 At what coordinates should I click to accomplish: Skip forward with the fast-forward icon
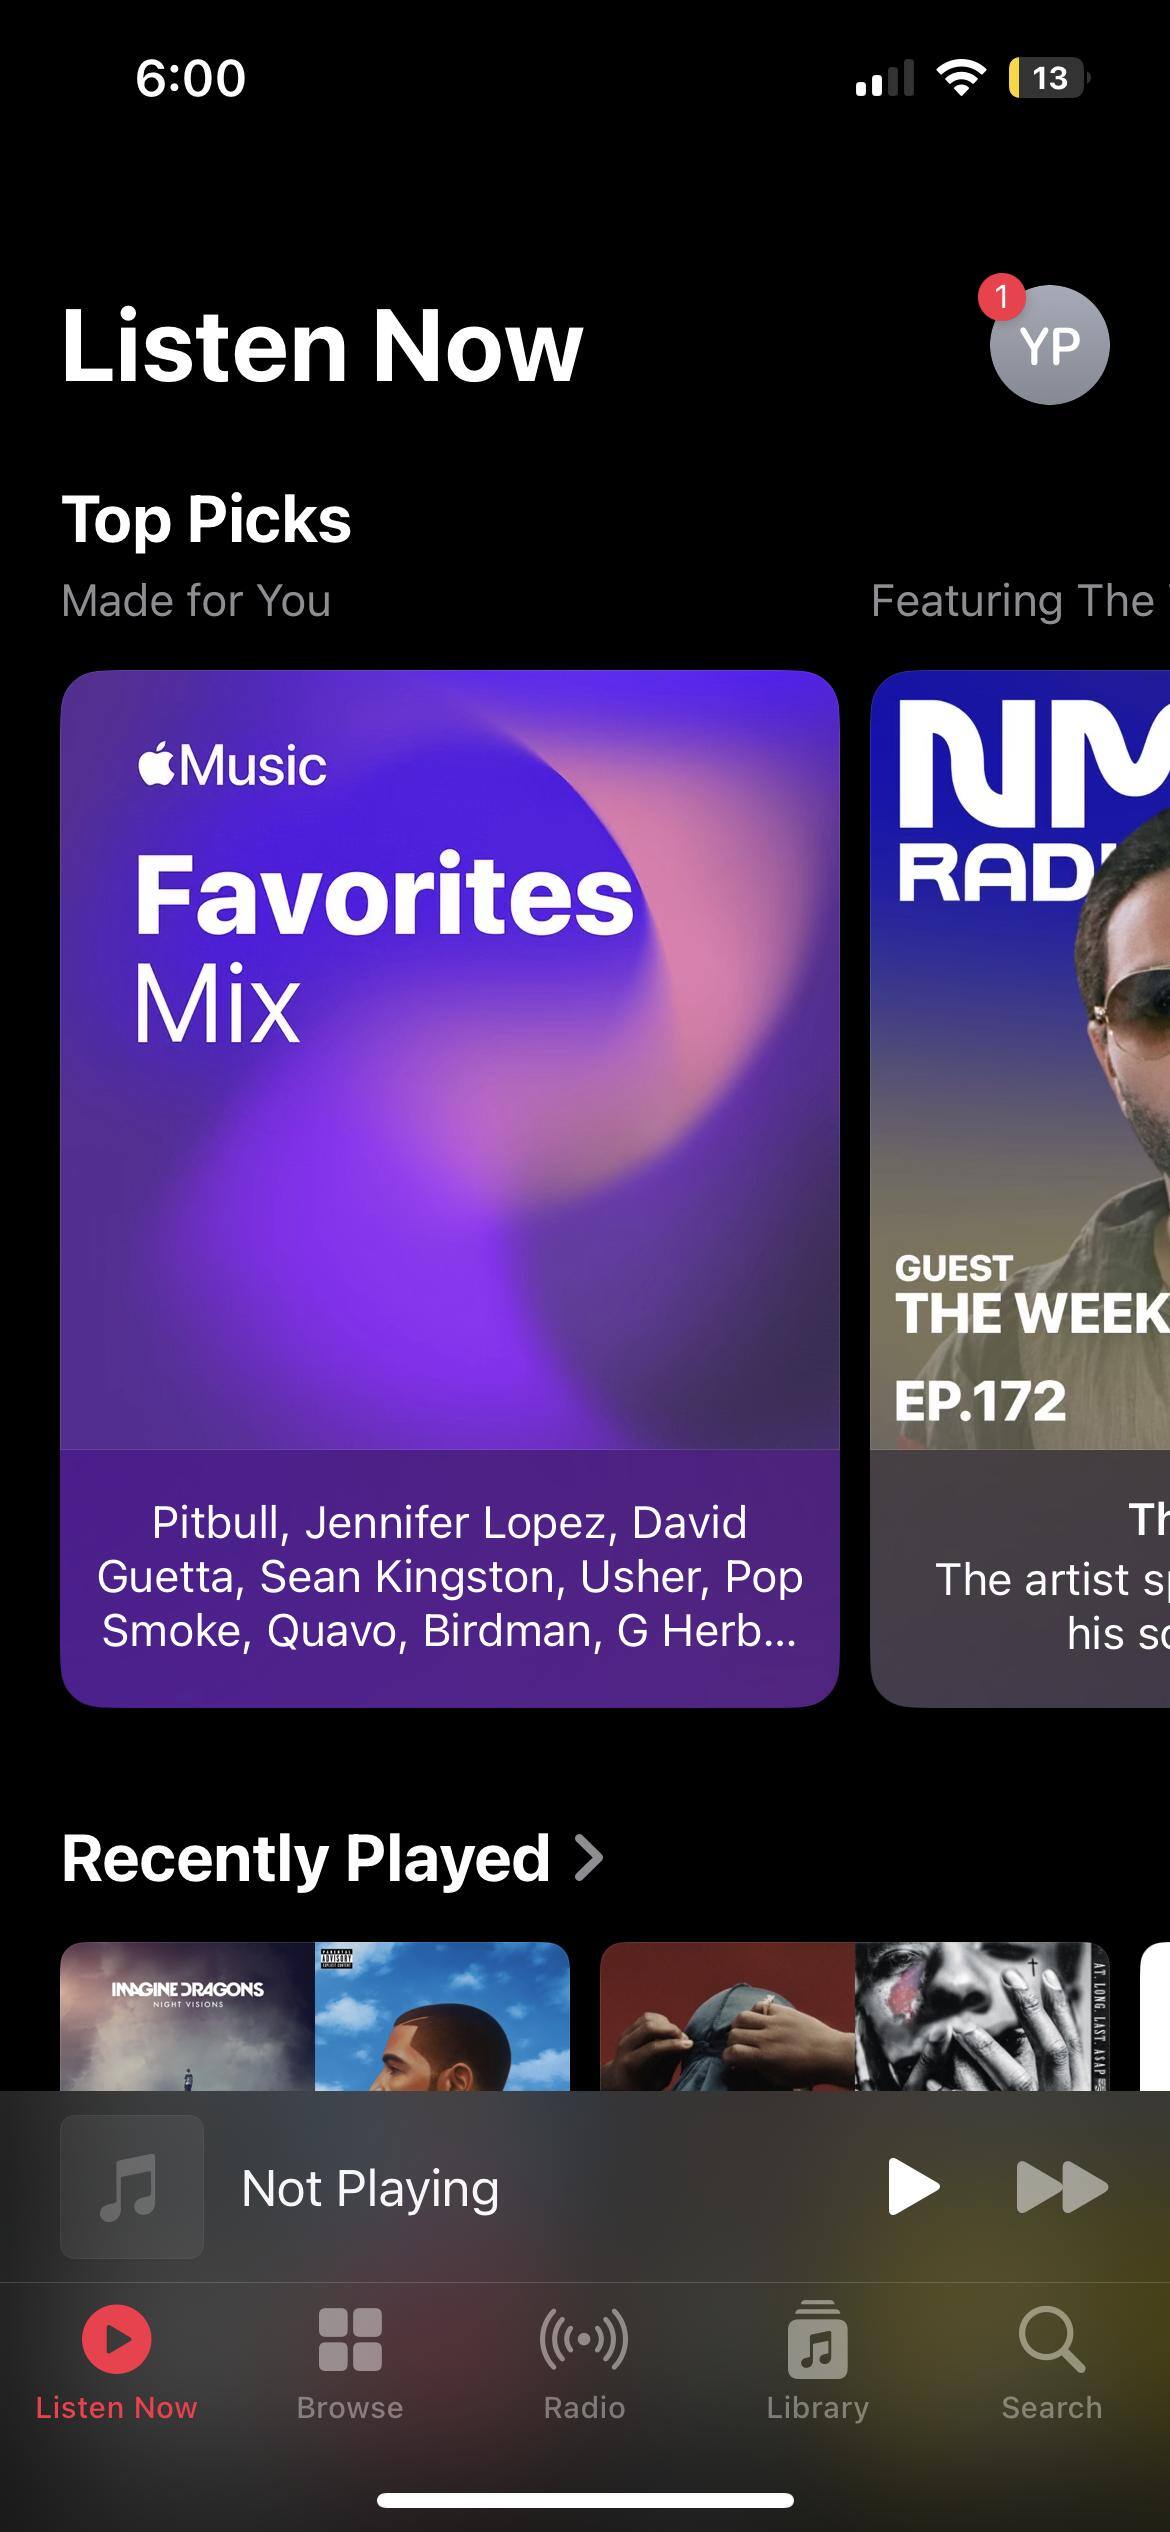pos(1061,2186)
